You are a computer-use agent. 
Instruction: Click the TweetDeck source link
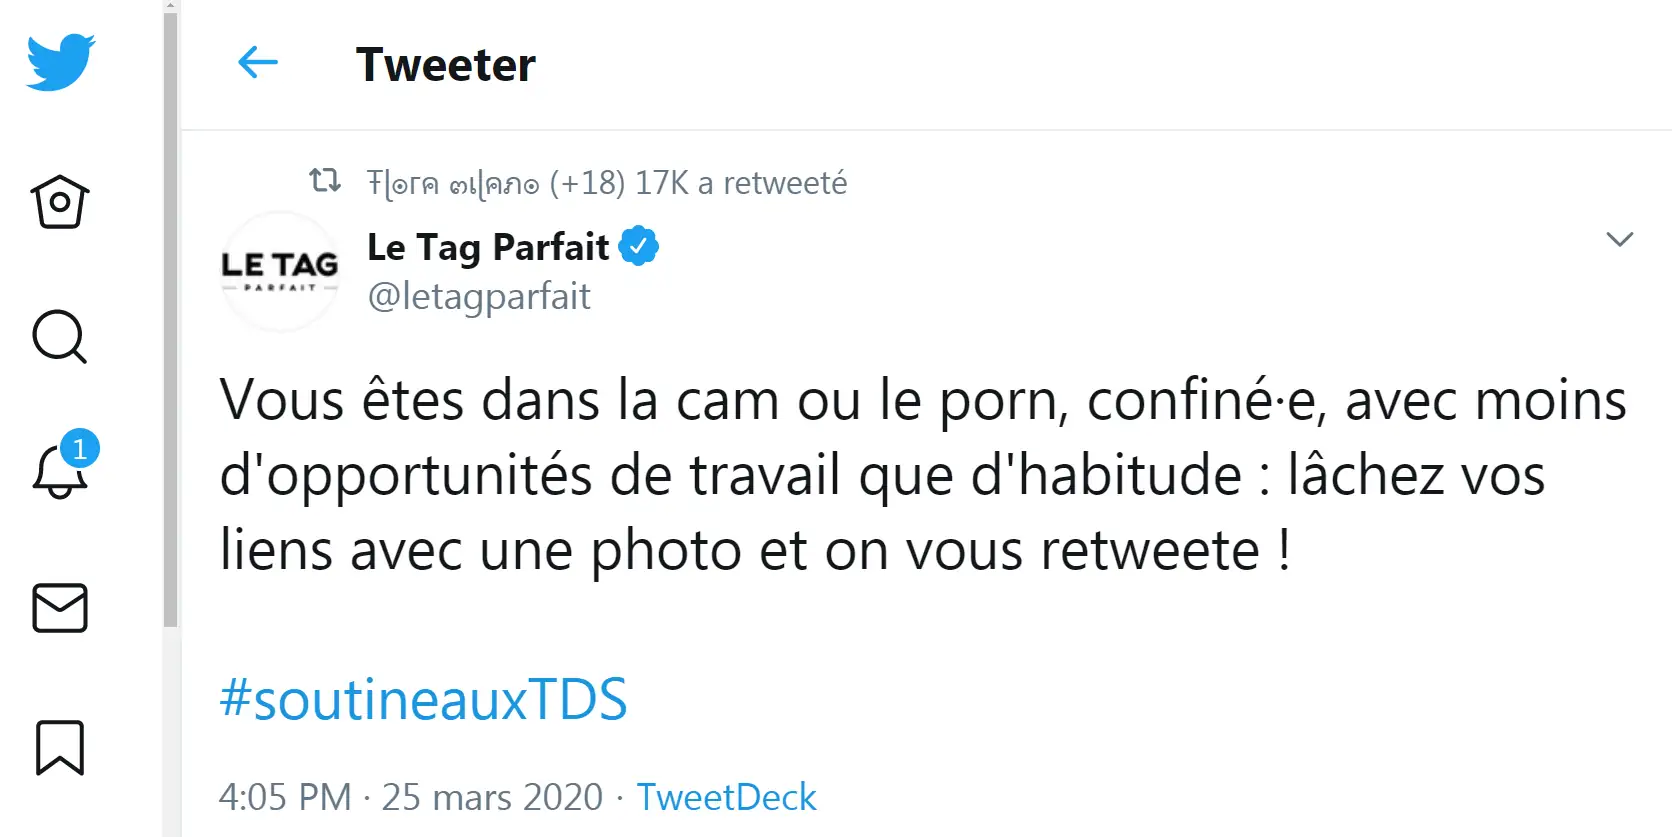[726, 797]
